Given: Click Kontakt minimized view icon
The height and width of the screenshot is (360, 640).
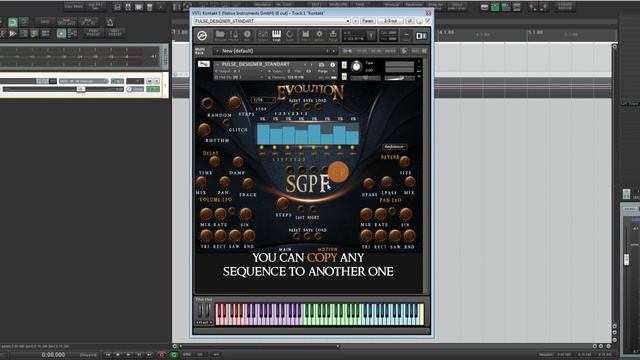Looking at the screenshot, I should coord(406,36).
